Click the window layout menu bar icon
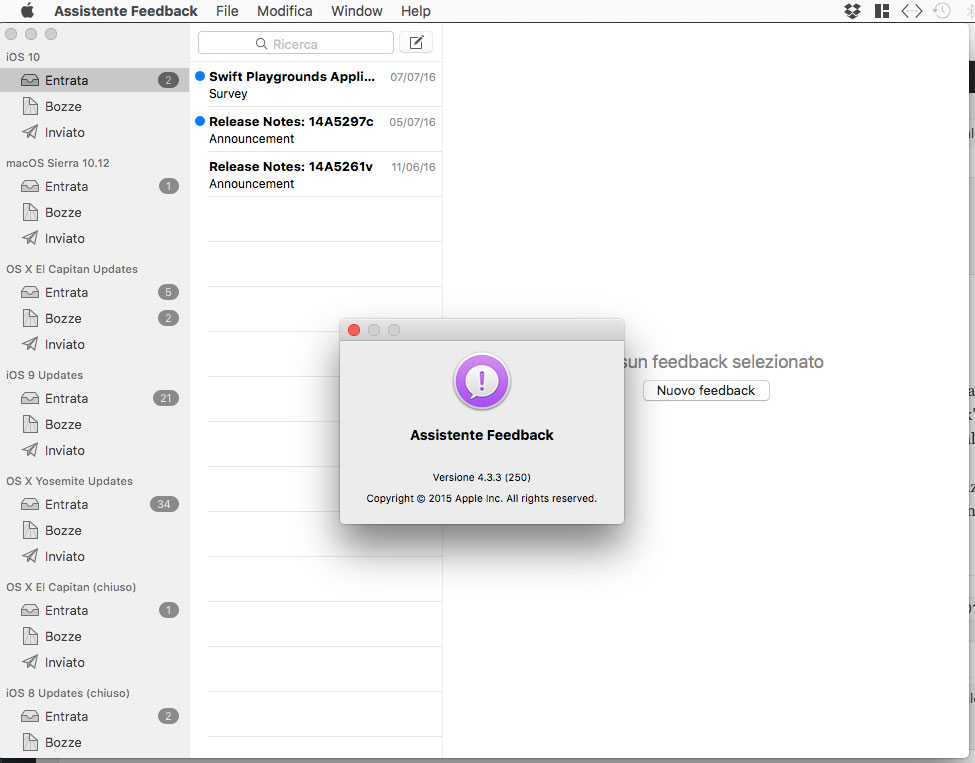The width and height of the screenshot is (975, 763). pyautogui.click(x=882, y=11)
